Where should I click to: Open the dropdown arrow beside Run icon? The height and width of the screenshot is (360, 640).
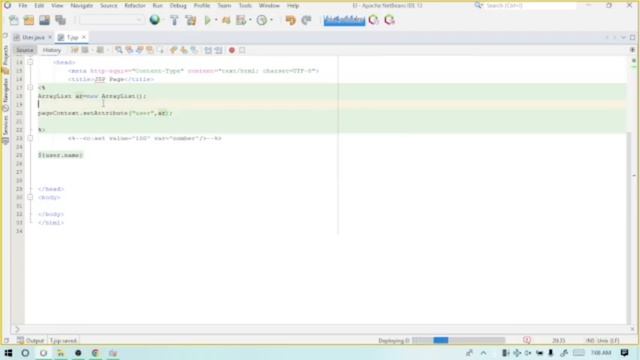click(x=216, y=20)
